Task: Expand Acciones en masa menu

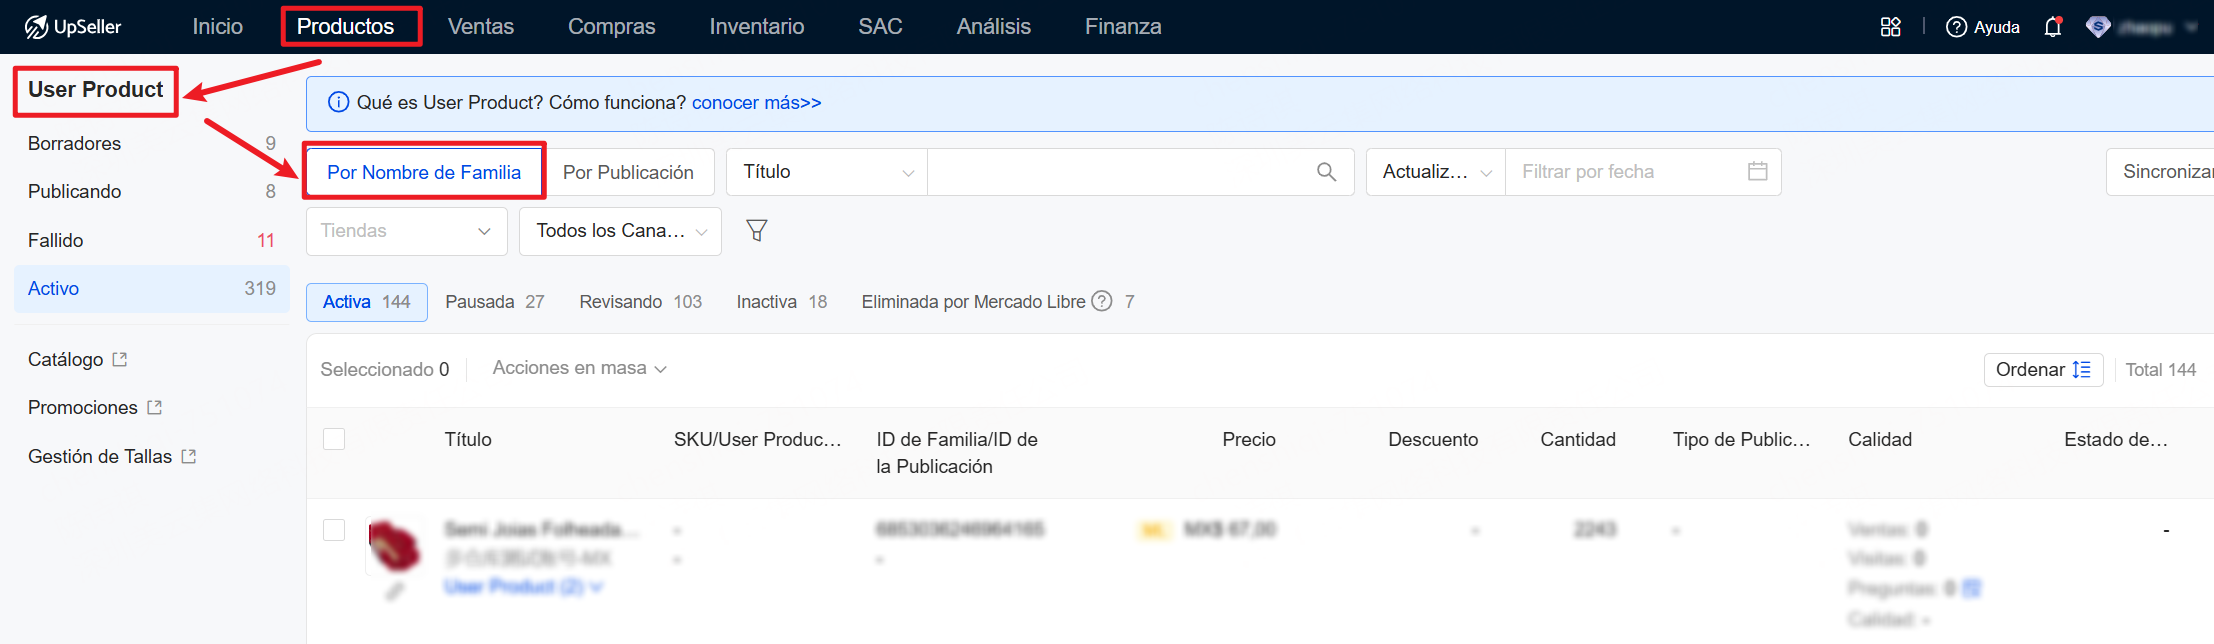Action: tap(580, 368)
